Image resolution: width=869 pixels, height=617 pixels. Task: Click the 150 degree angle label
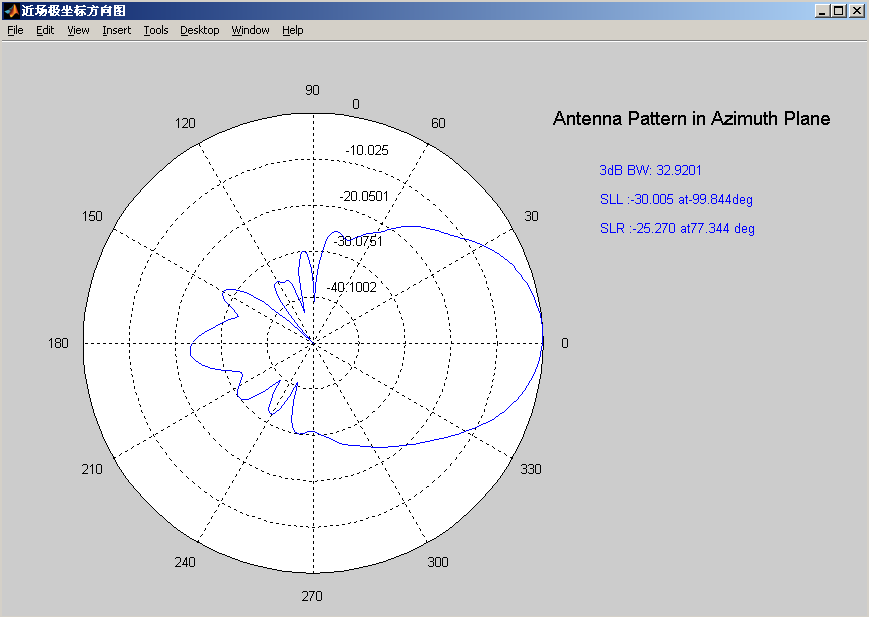92,216
